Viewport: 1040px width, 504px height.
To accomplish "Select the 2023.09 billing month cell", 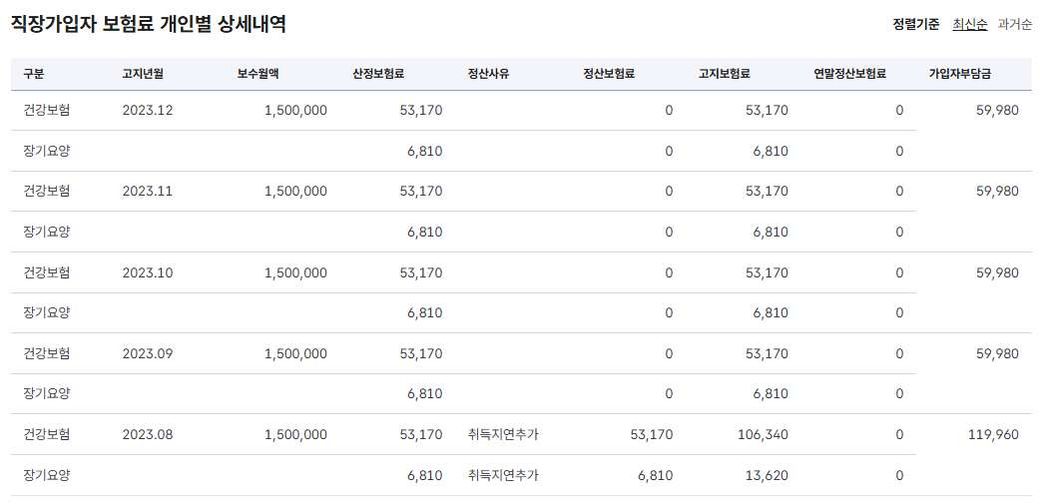I will (148, 354).
